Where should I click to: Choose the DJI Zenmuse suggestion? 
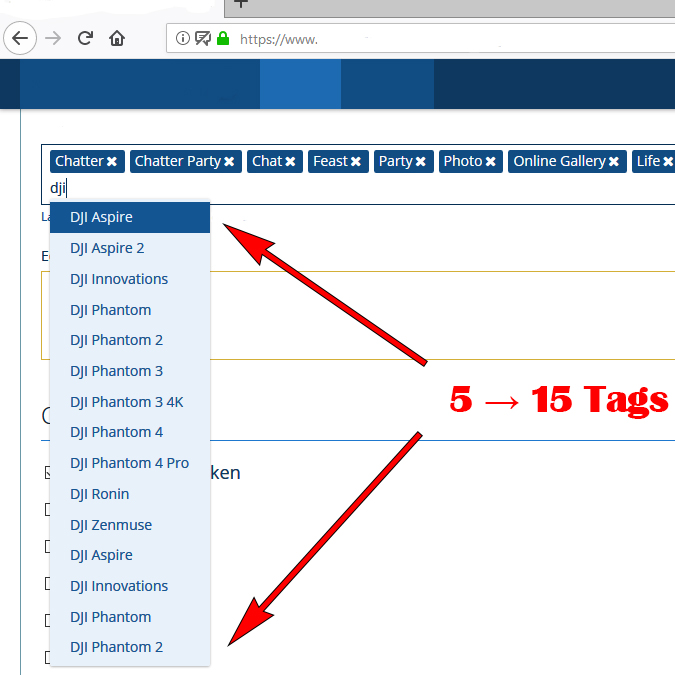[x=130, y=525]
